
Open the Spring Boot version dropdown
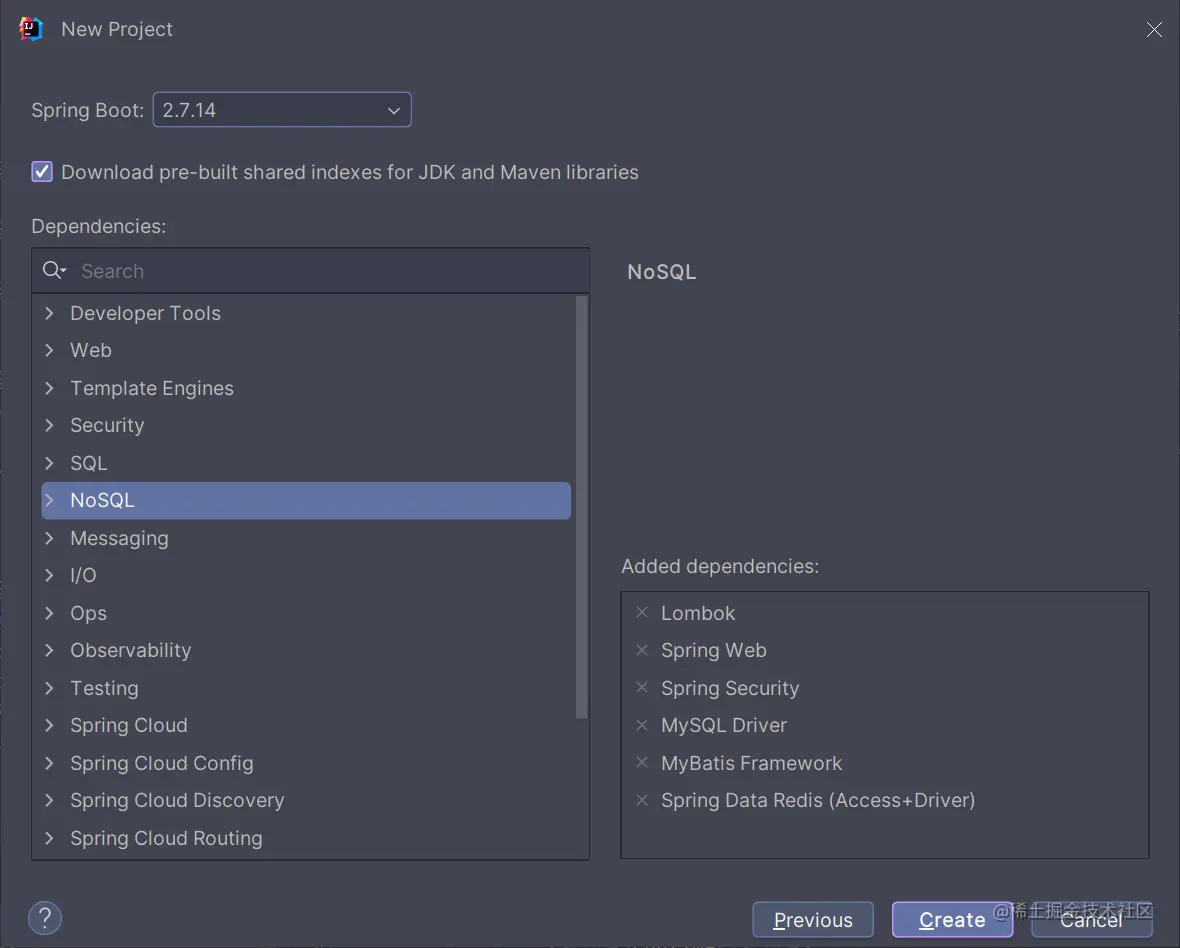[x=282, y=110]
